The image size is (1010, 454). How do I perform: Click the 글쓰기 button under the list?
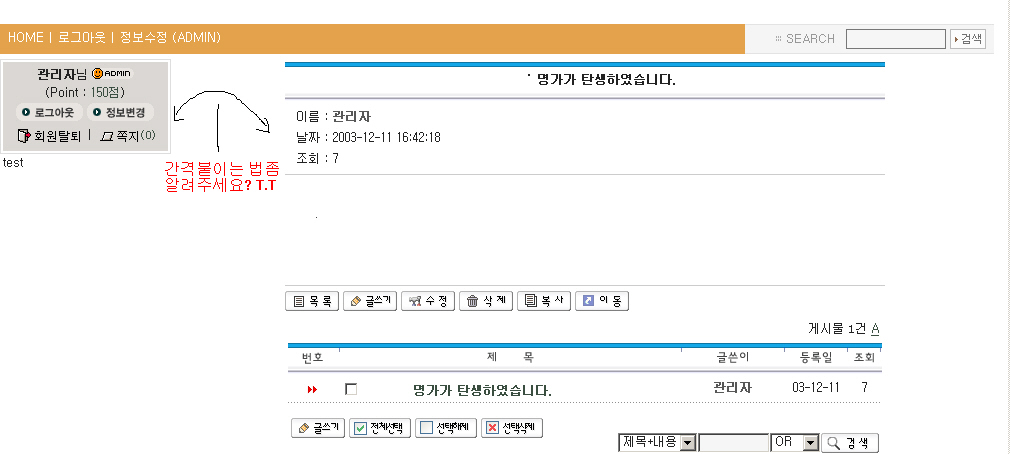tap(318, 428)
